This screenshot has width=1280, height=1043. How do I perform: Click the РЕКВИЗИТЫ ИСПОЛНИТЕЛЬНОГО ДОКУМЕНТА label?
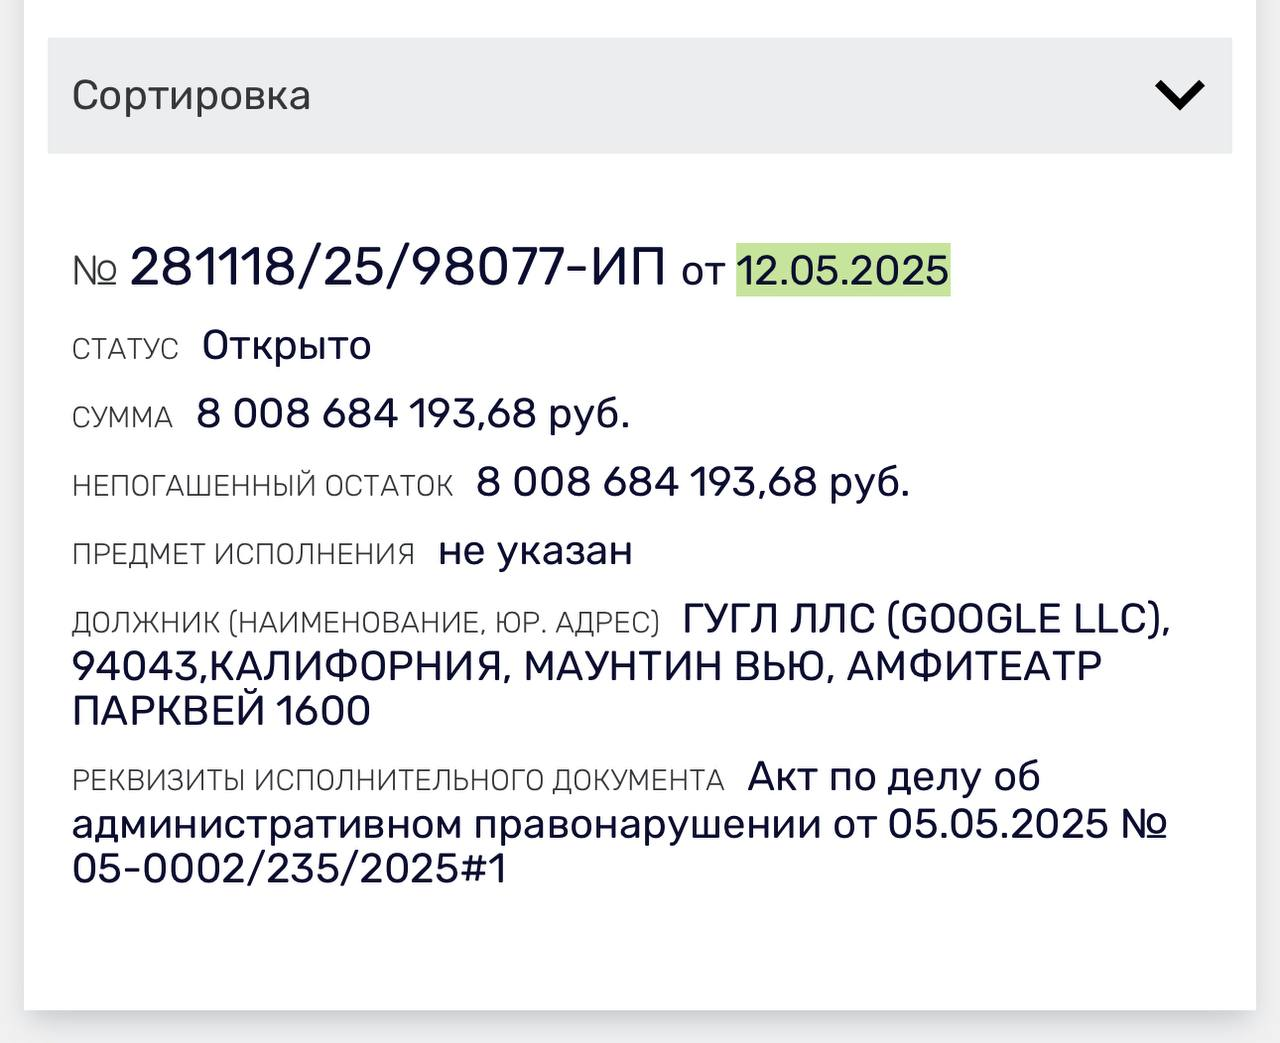pos(398,780)
